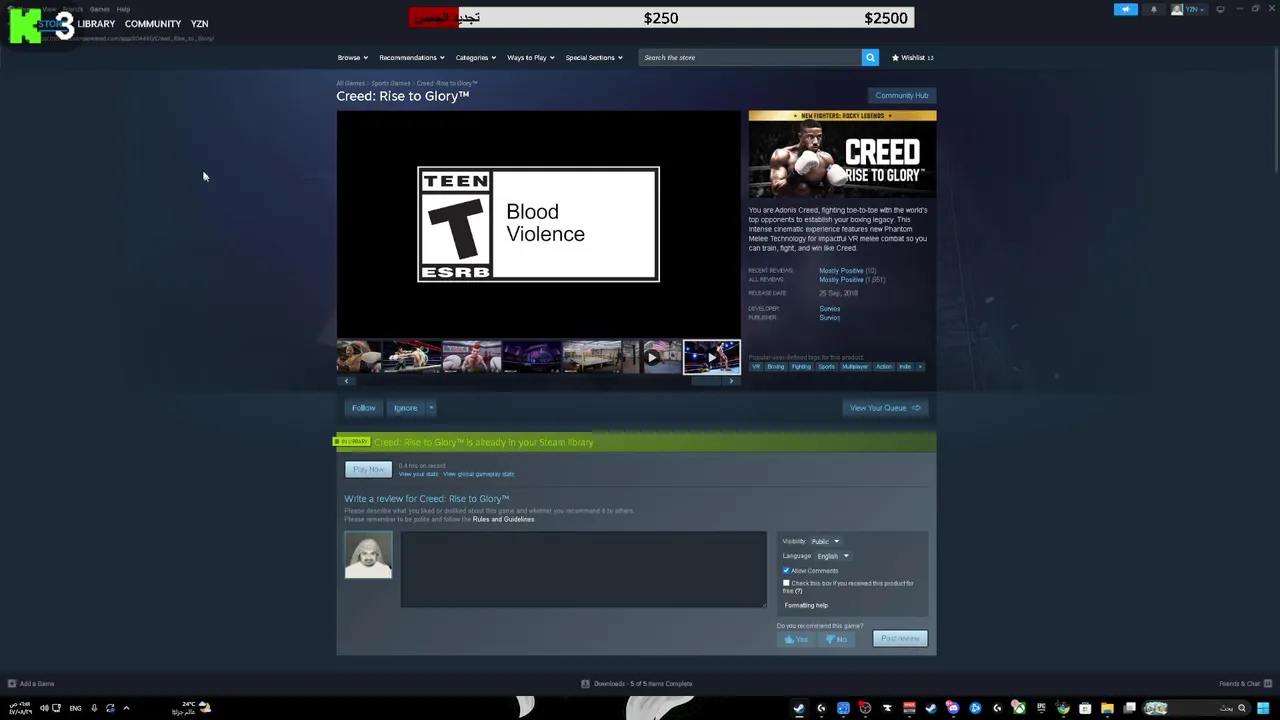
Task: Click the review text area
Action: coord(583,569)
